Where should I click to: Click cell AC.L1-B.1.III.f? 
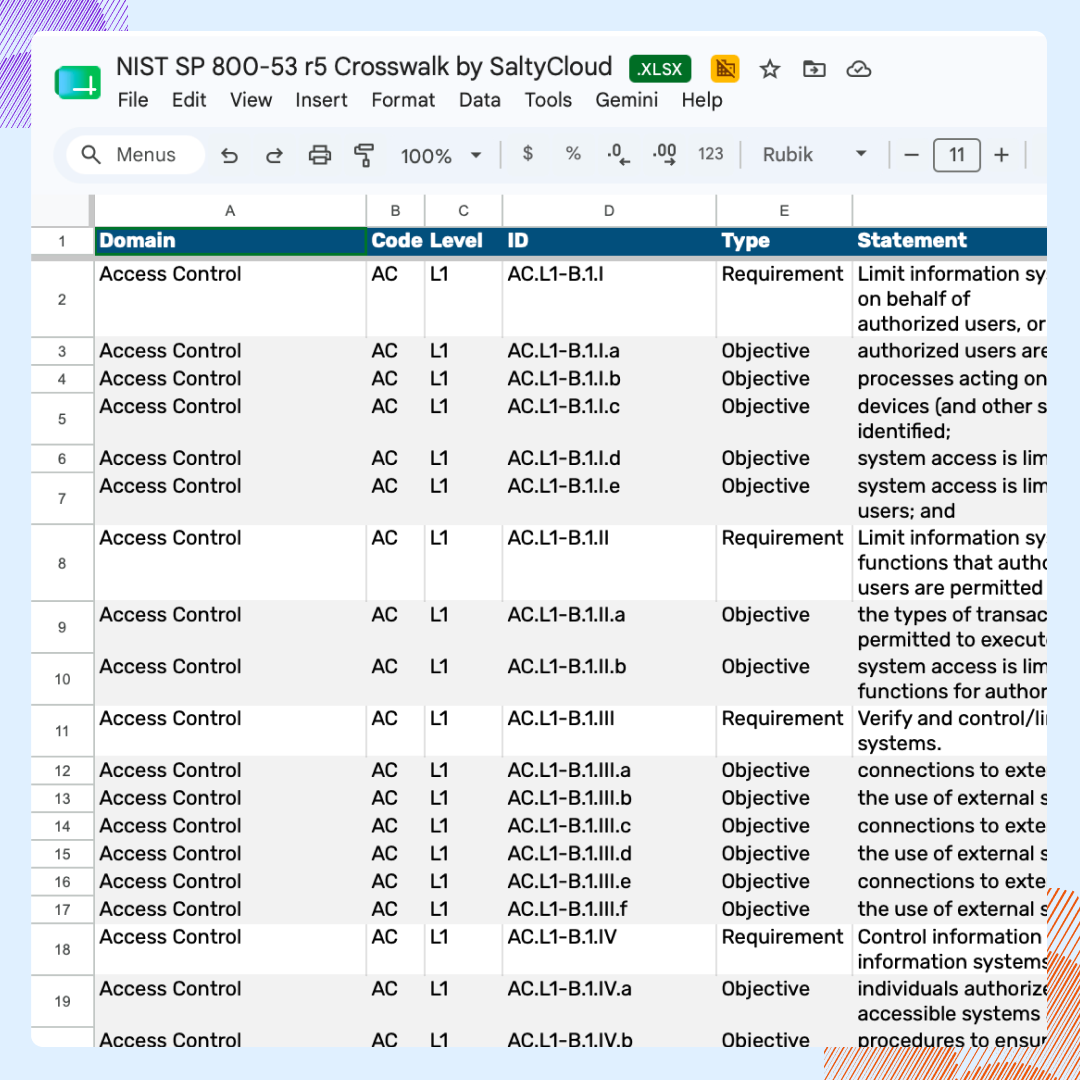pyautogui.click(x=610, y=910)
